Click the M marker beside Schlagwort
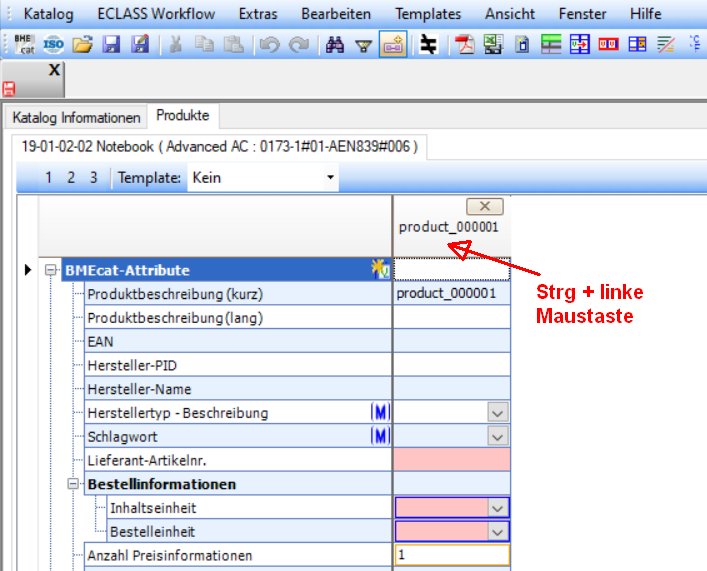Viewport: 707px width, 571px height. click(380, 436)
